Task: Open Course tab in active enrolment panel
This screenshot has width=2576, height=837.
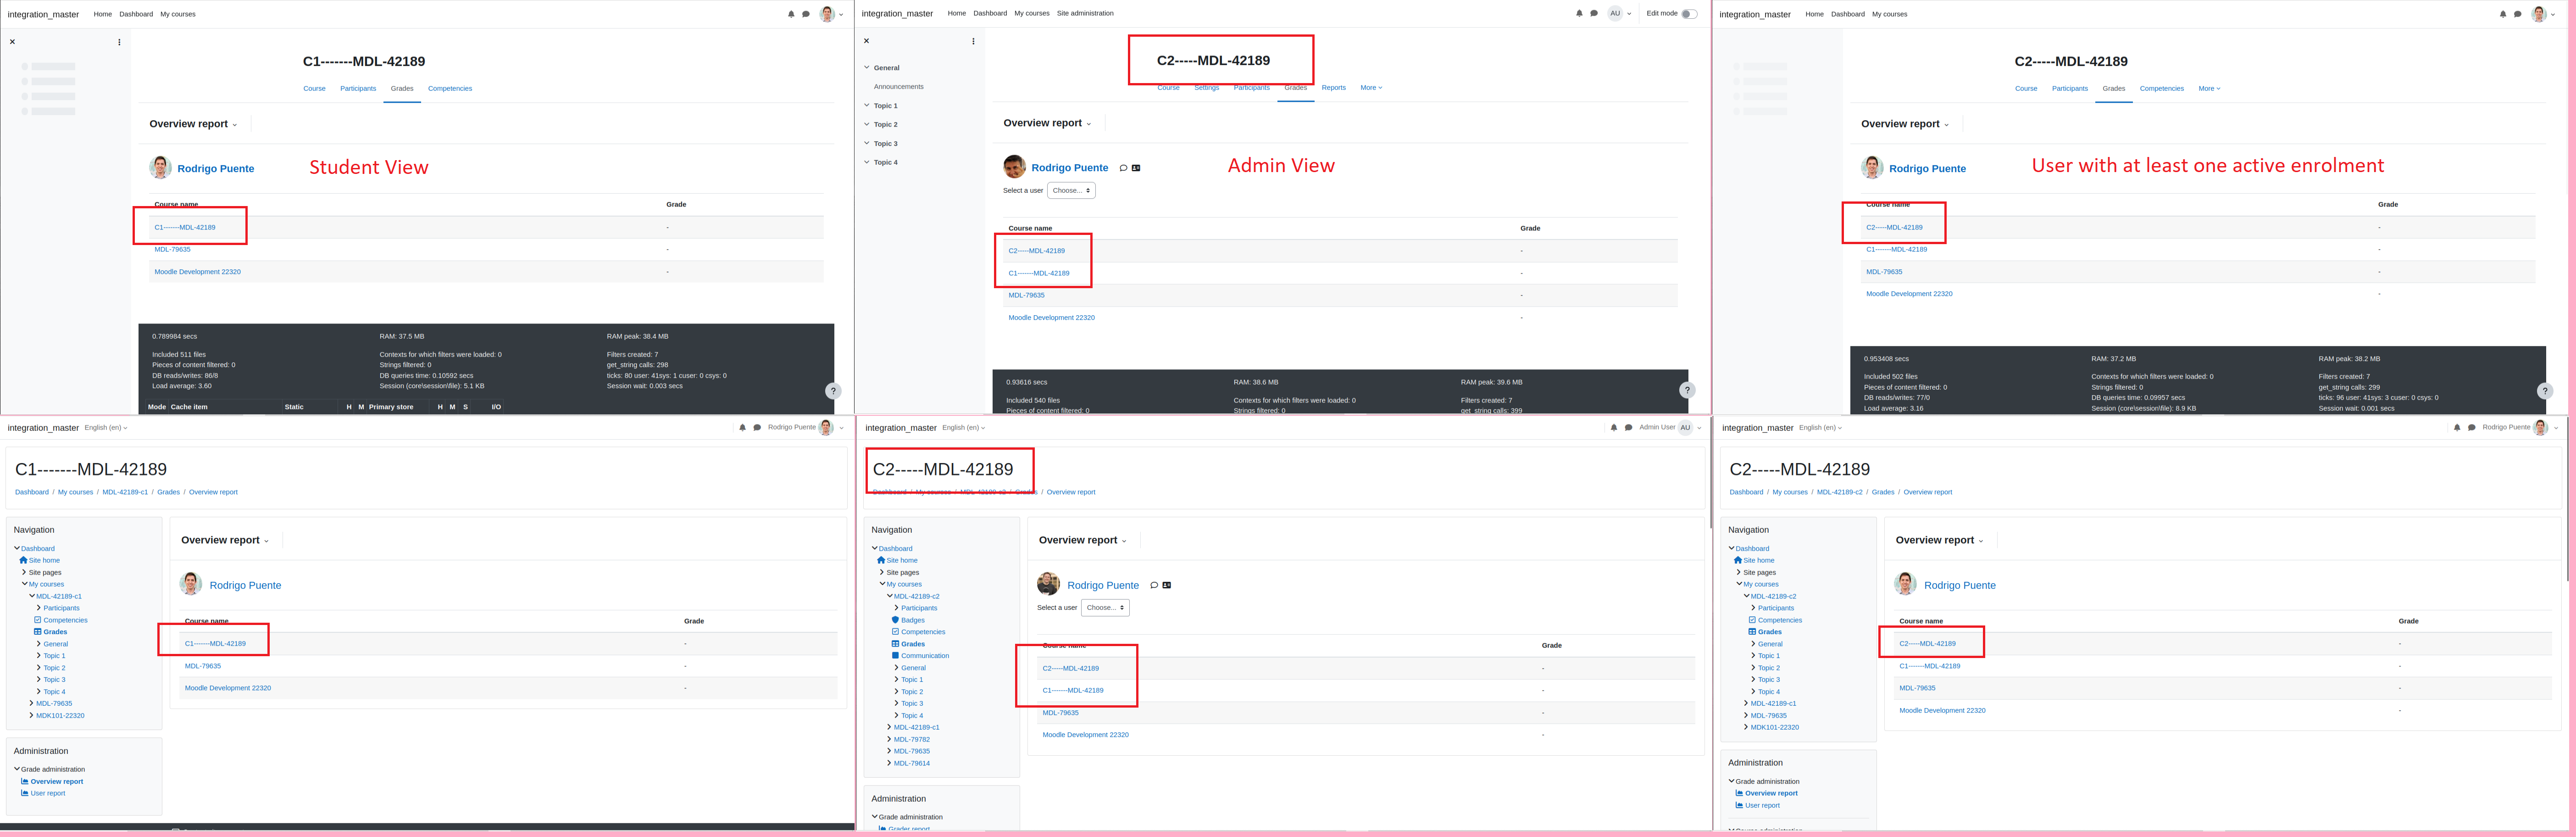Action: tap(2026, 89)
